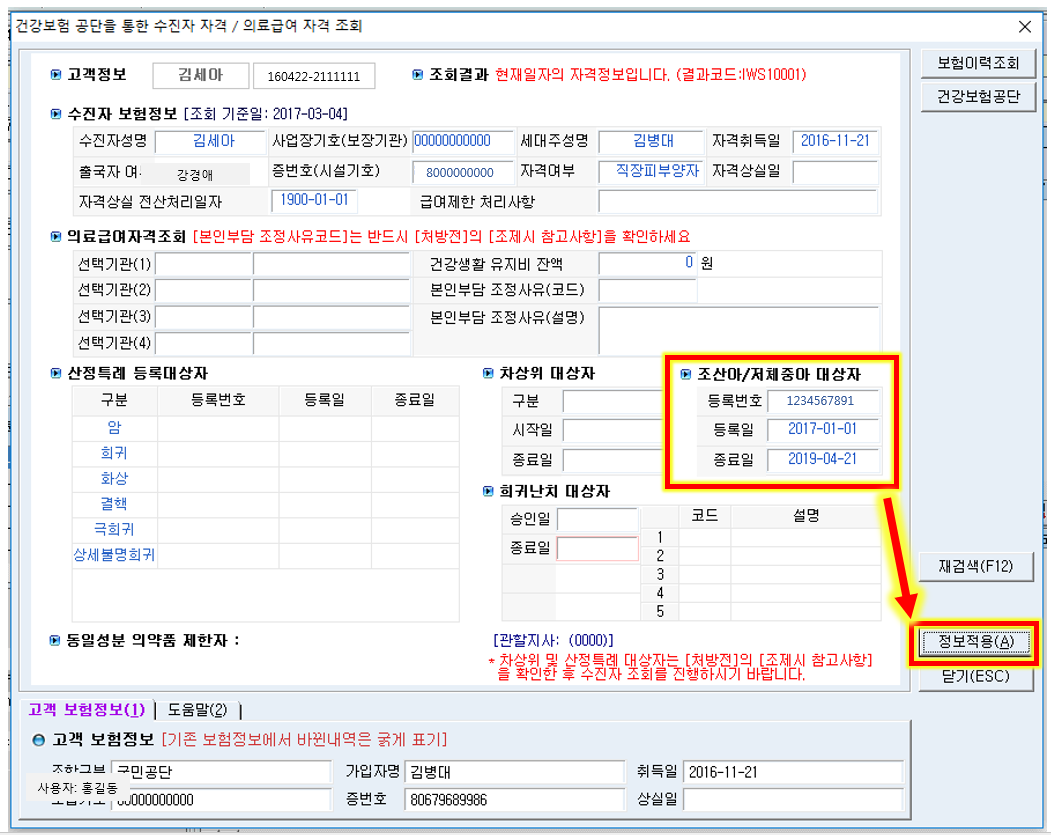The width and height of the screenshot is (1051, 835).
Task: Click the 희귀난치 대상자 header icon
Action: pyautogui.click(x=487, y=491)
